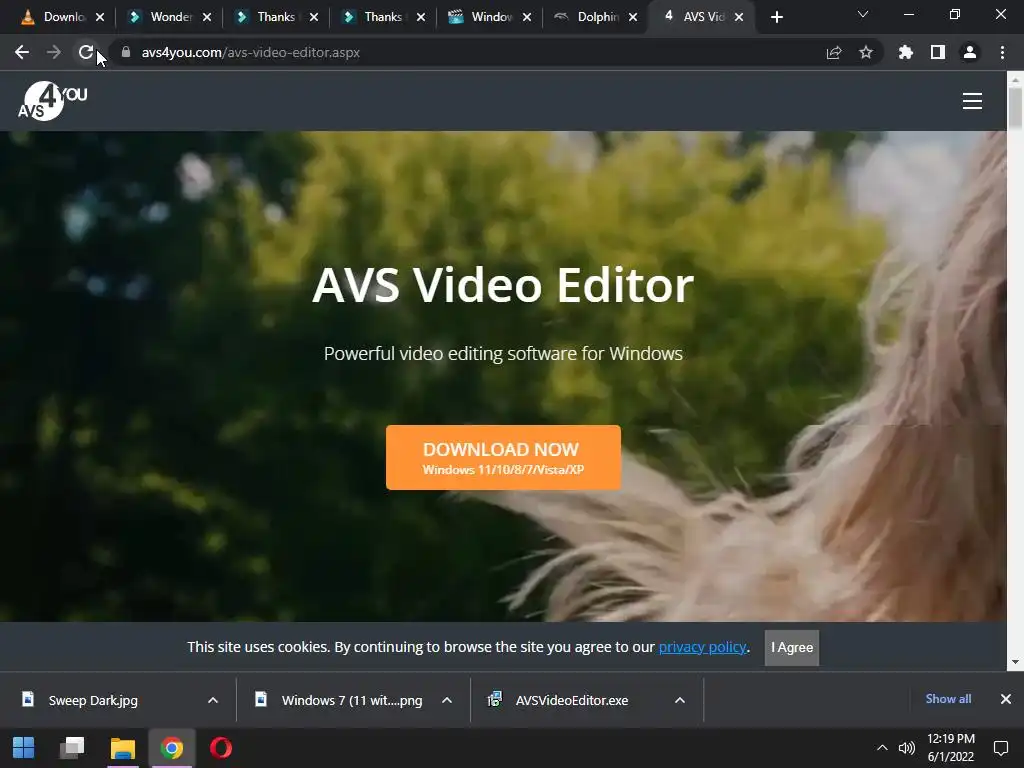Launch Opera from the taskbar
The height and width of the screenshot is (768, 1024).
click(x=221, y=748)
